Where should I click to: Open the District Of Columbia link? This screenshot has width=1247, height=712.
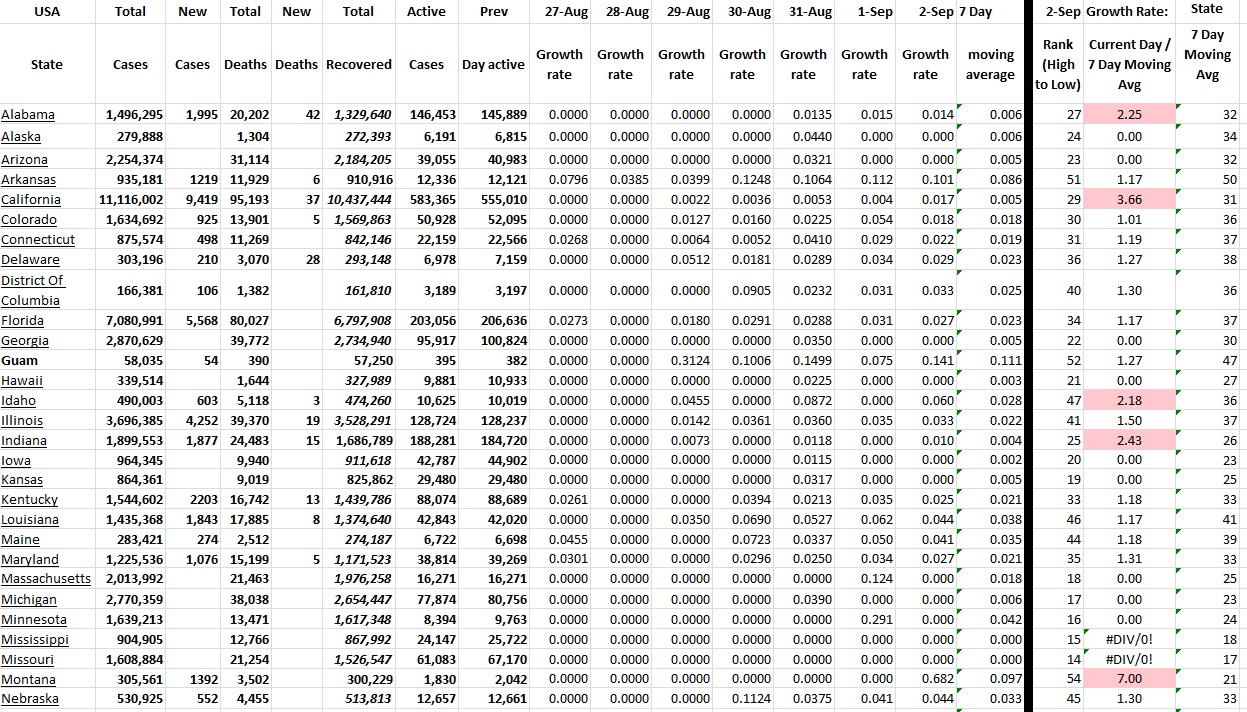33,290
